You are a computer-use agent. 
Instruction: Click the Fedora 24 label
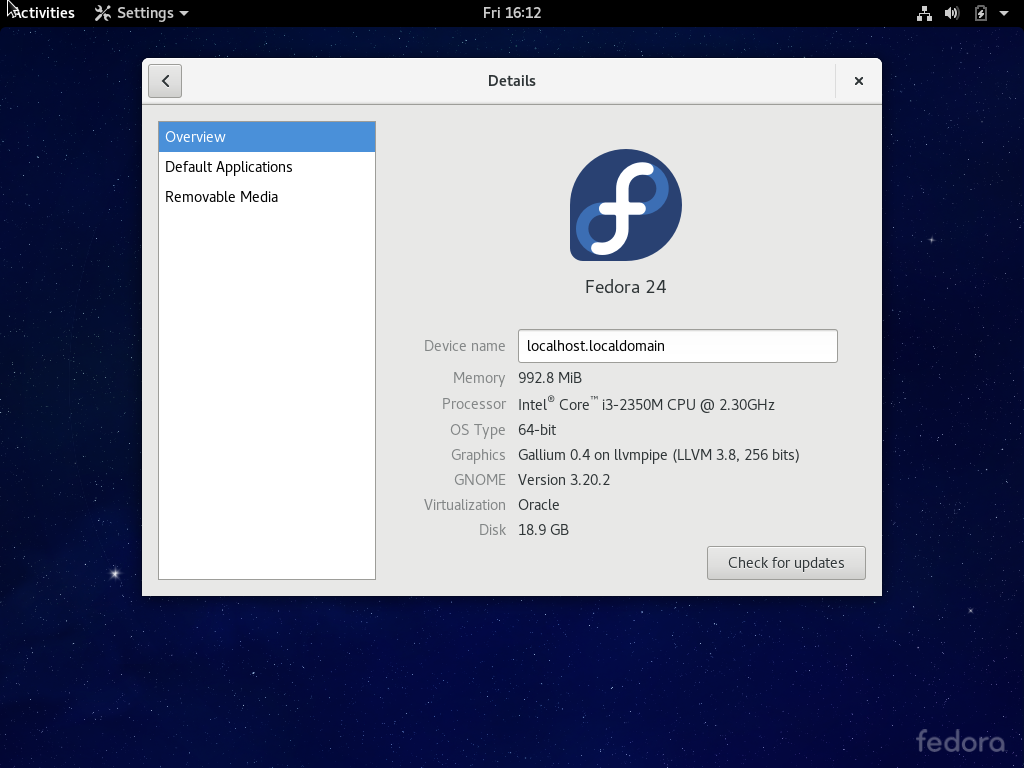[626, 287]
